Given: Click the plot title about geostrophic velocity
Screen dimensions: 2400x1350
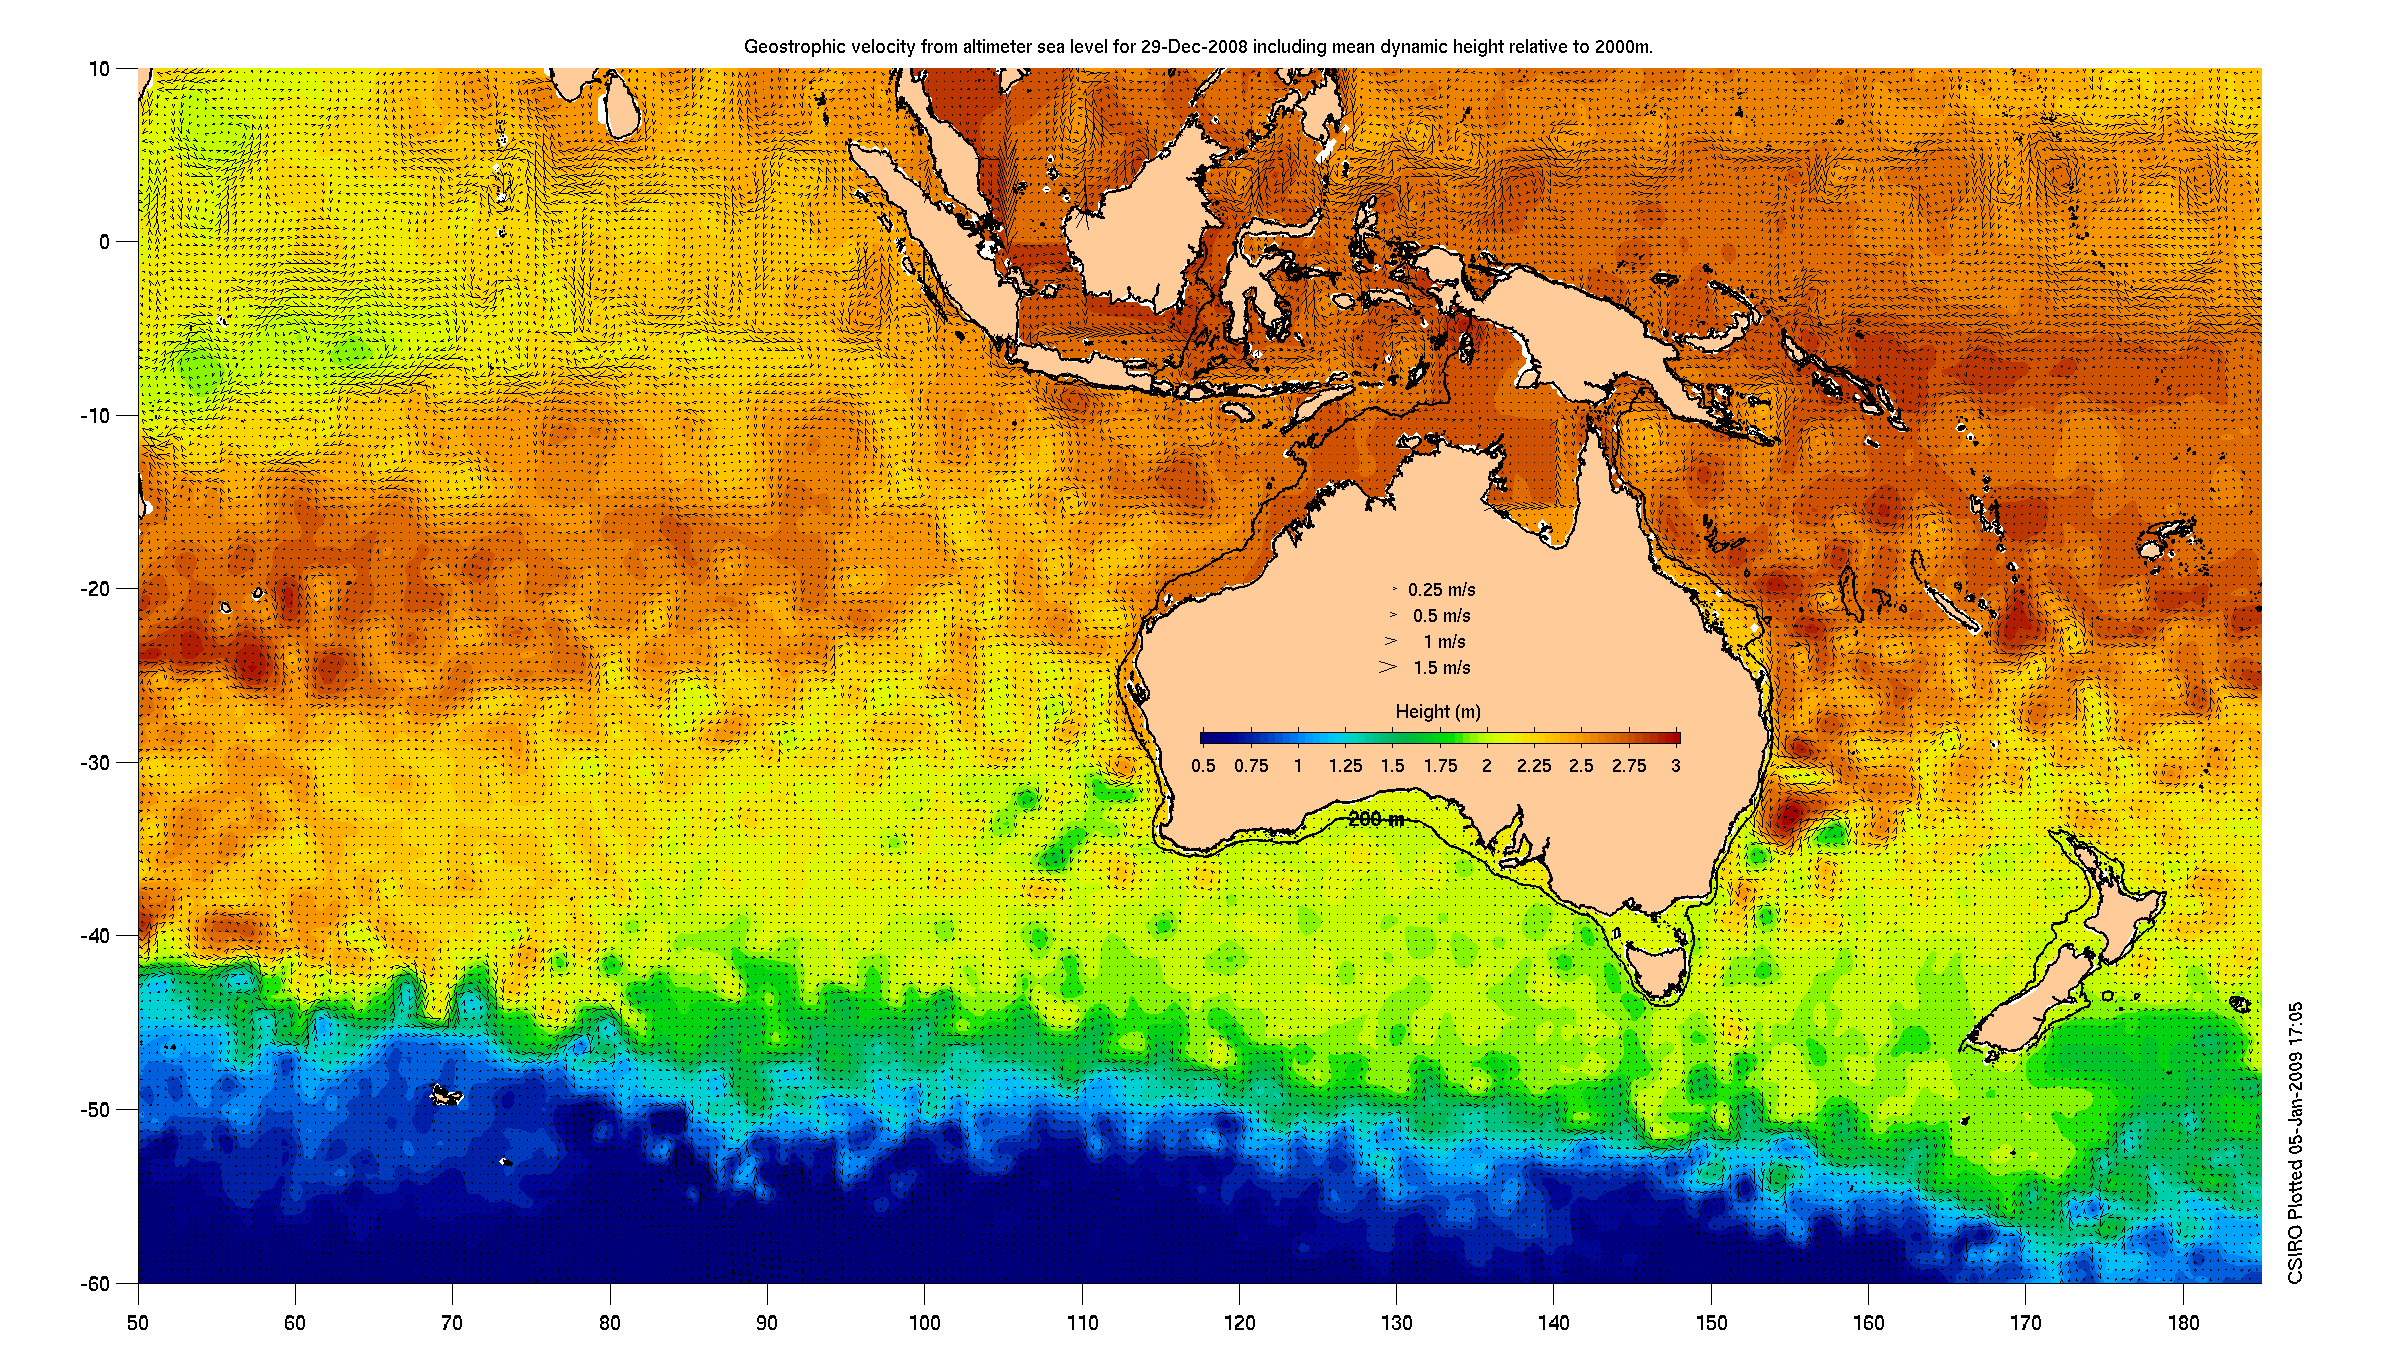Looking at the screenshot, I should click(1198, 47).
